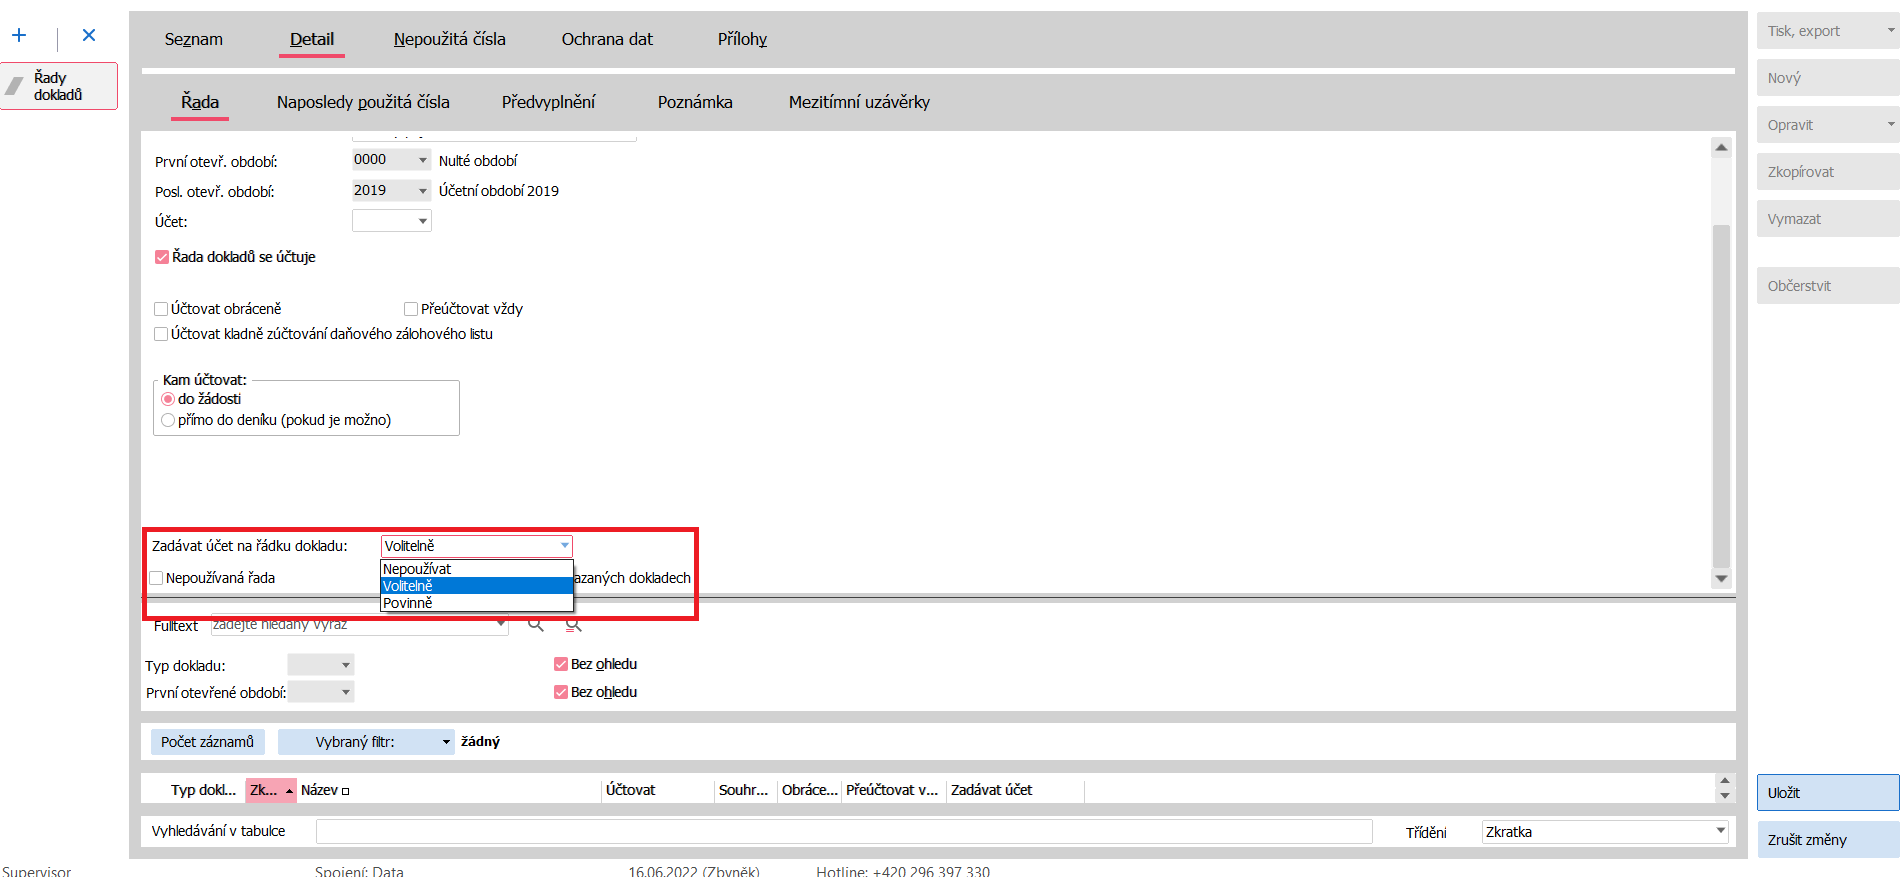Image resolution: width=1903 pixels, height=877 pixels.
Task: Select the 'přímo do deníku' radio option
Action: (x=168, y=420)
